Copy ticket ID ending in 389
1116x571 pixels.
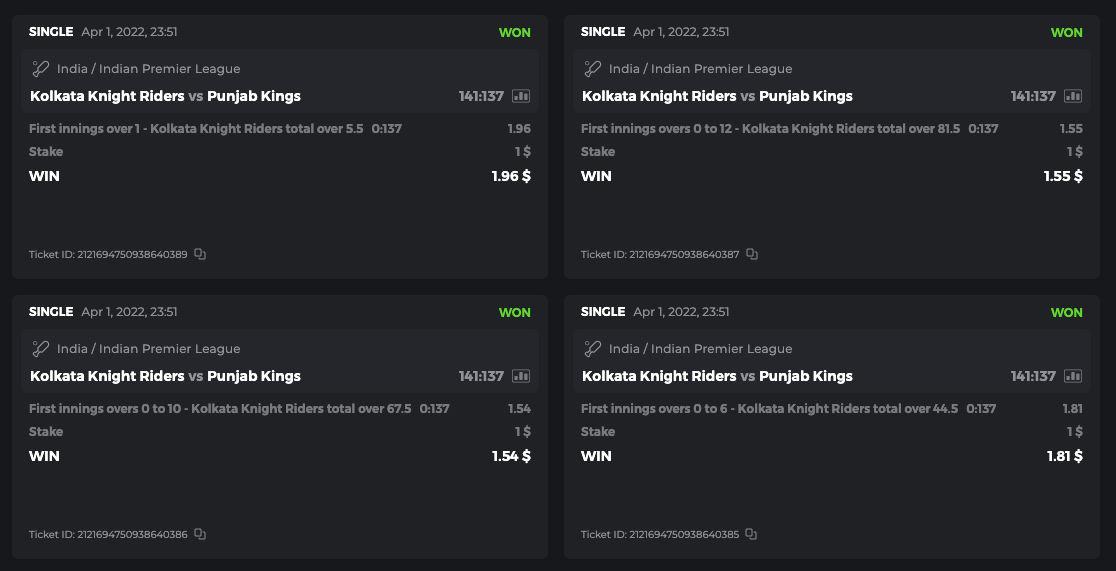(200, 254)
